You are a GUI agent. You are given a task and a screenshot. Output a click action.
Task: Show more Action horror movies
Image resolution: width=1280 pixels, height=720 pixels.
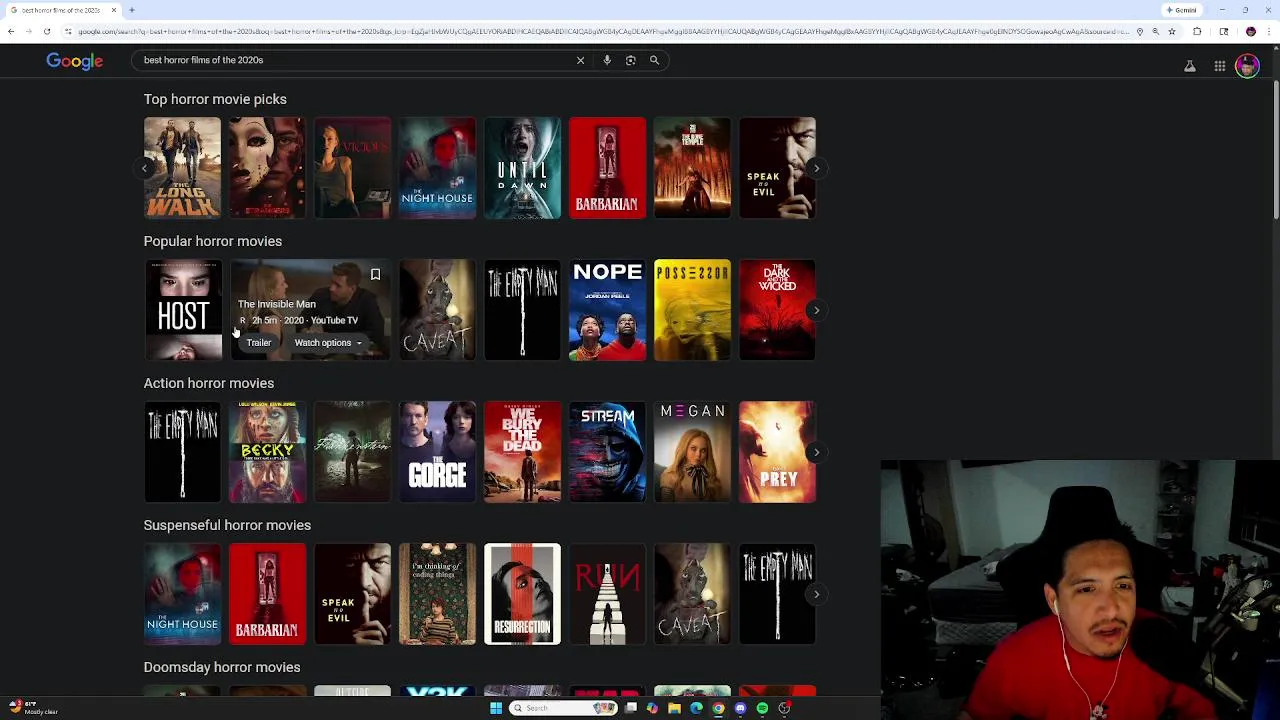(816, 452)
